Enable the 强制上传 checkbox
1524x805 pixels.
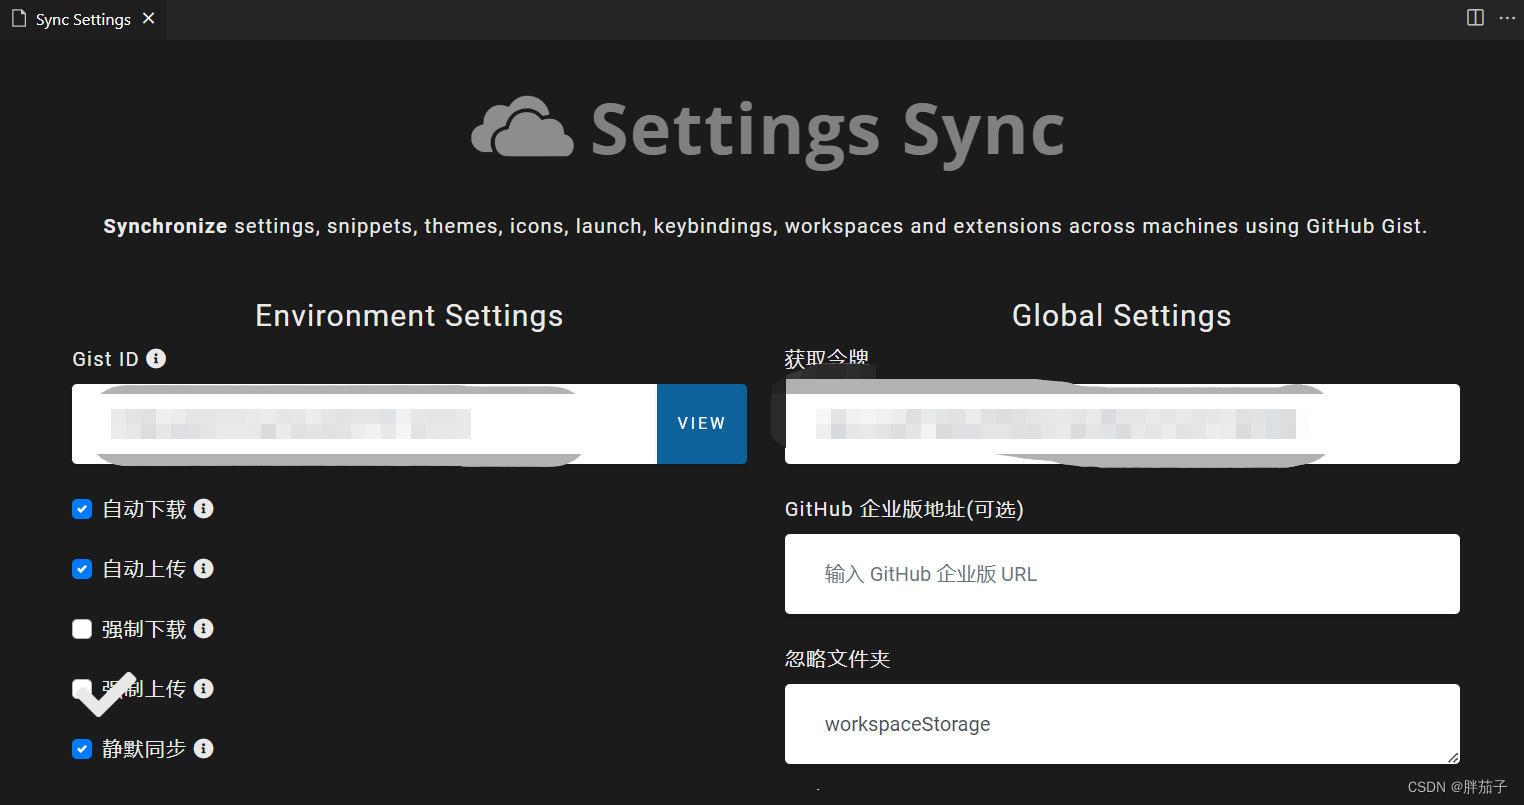coord(82,689)
